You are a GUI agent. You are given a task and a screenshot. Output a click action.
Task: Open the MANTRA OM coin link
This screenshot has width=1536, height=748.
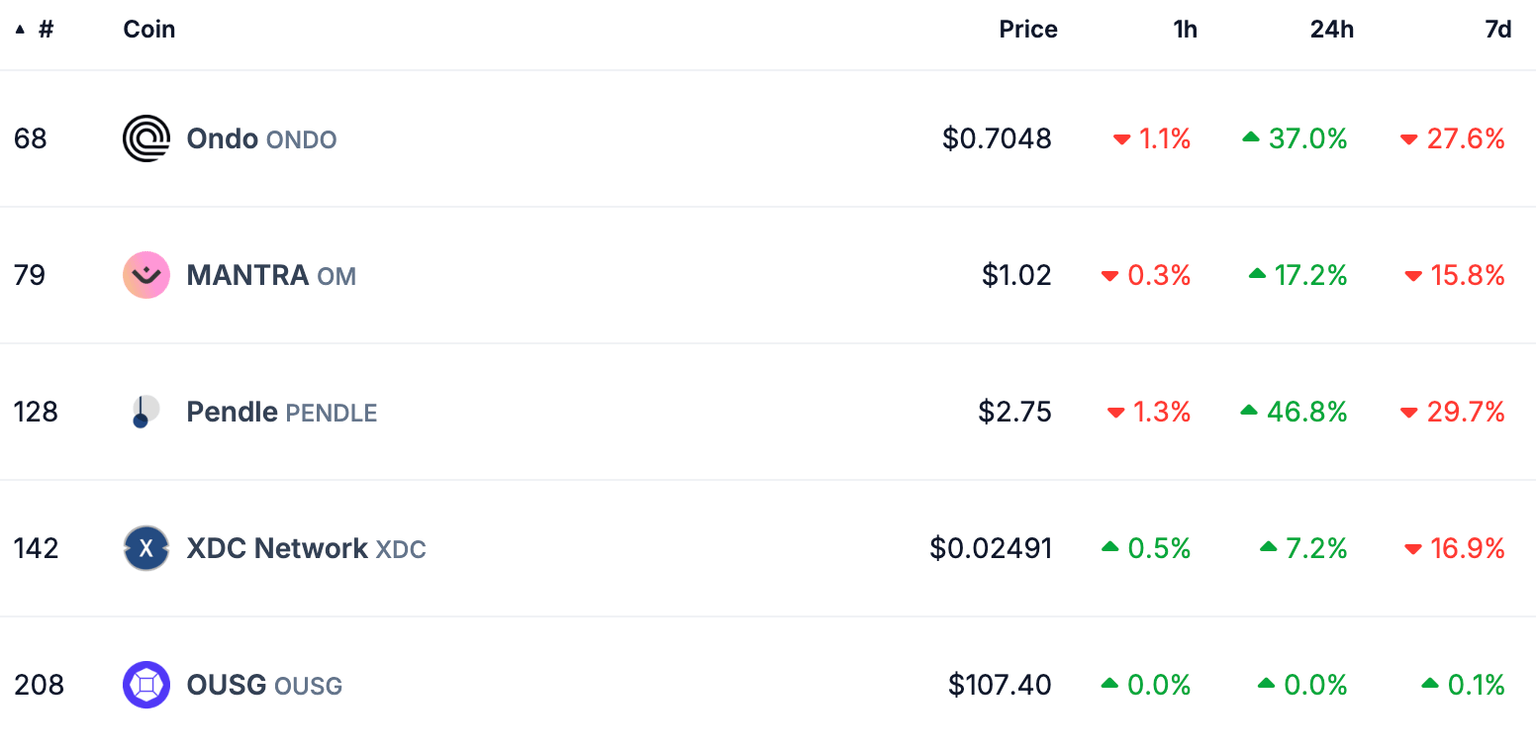coord(270,275)
